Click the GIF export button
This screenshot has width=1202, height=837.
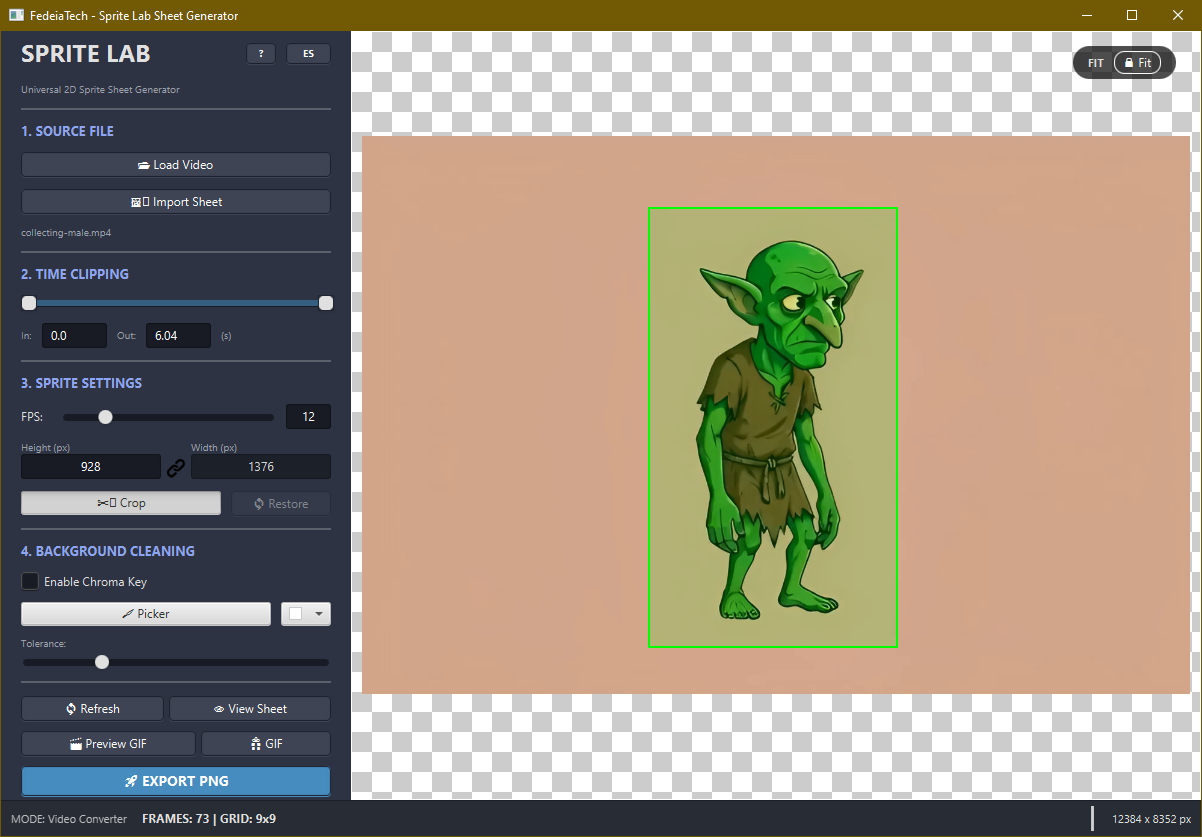pos(266,744)
